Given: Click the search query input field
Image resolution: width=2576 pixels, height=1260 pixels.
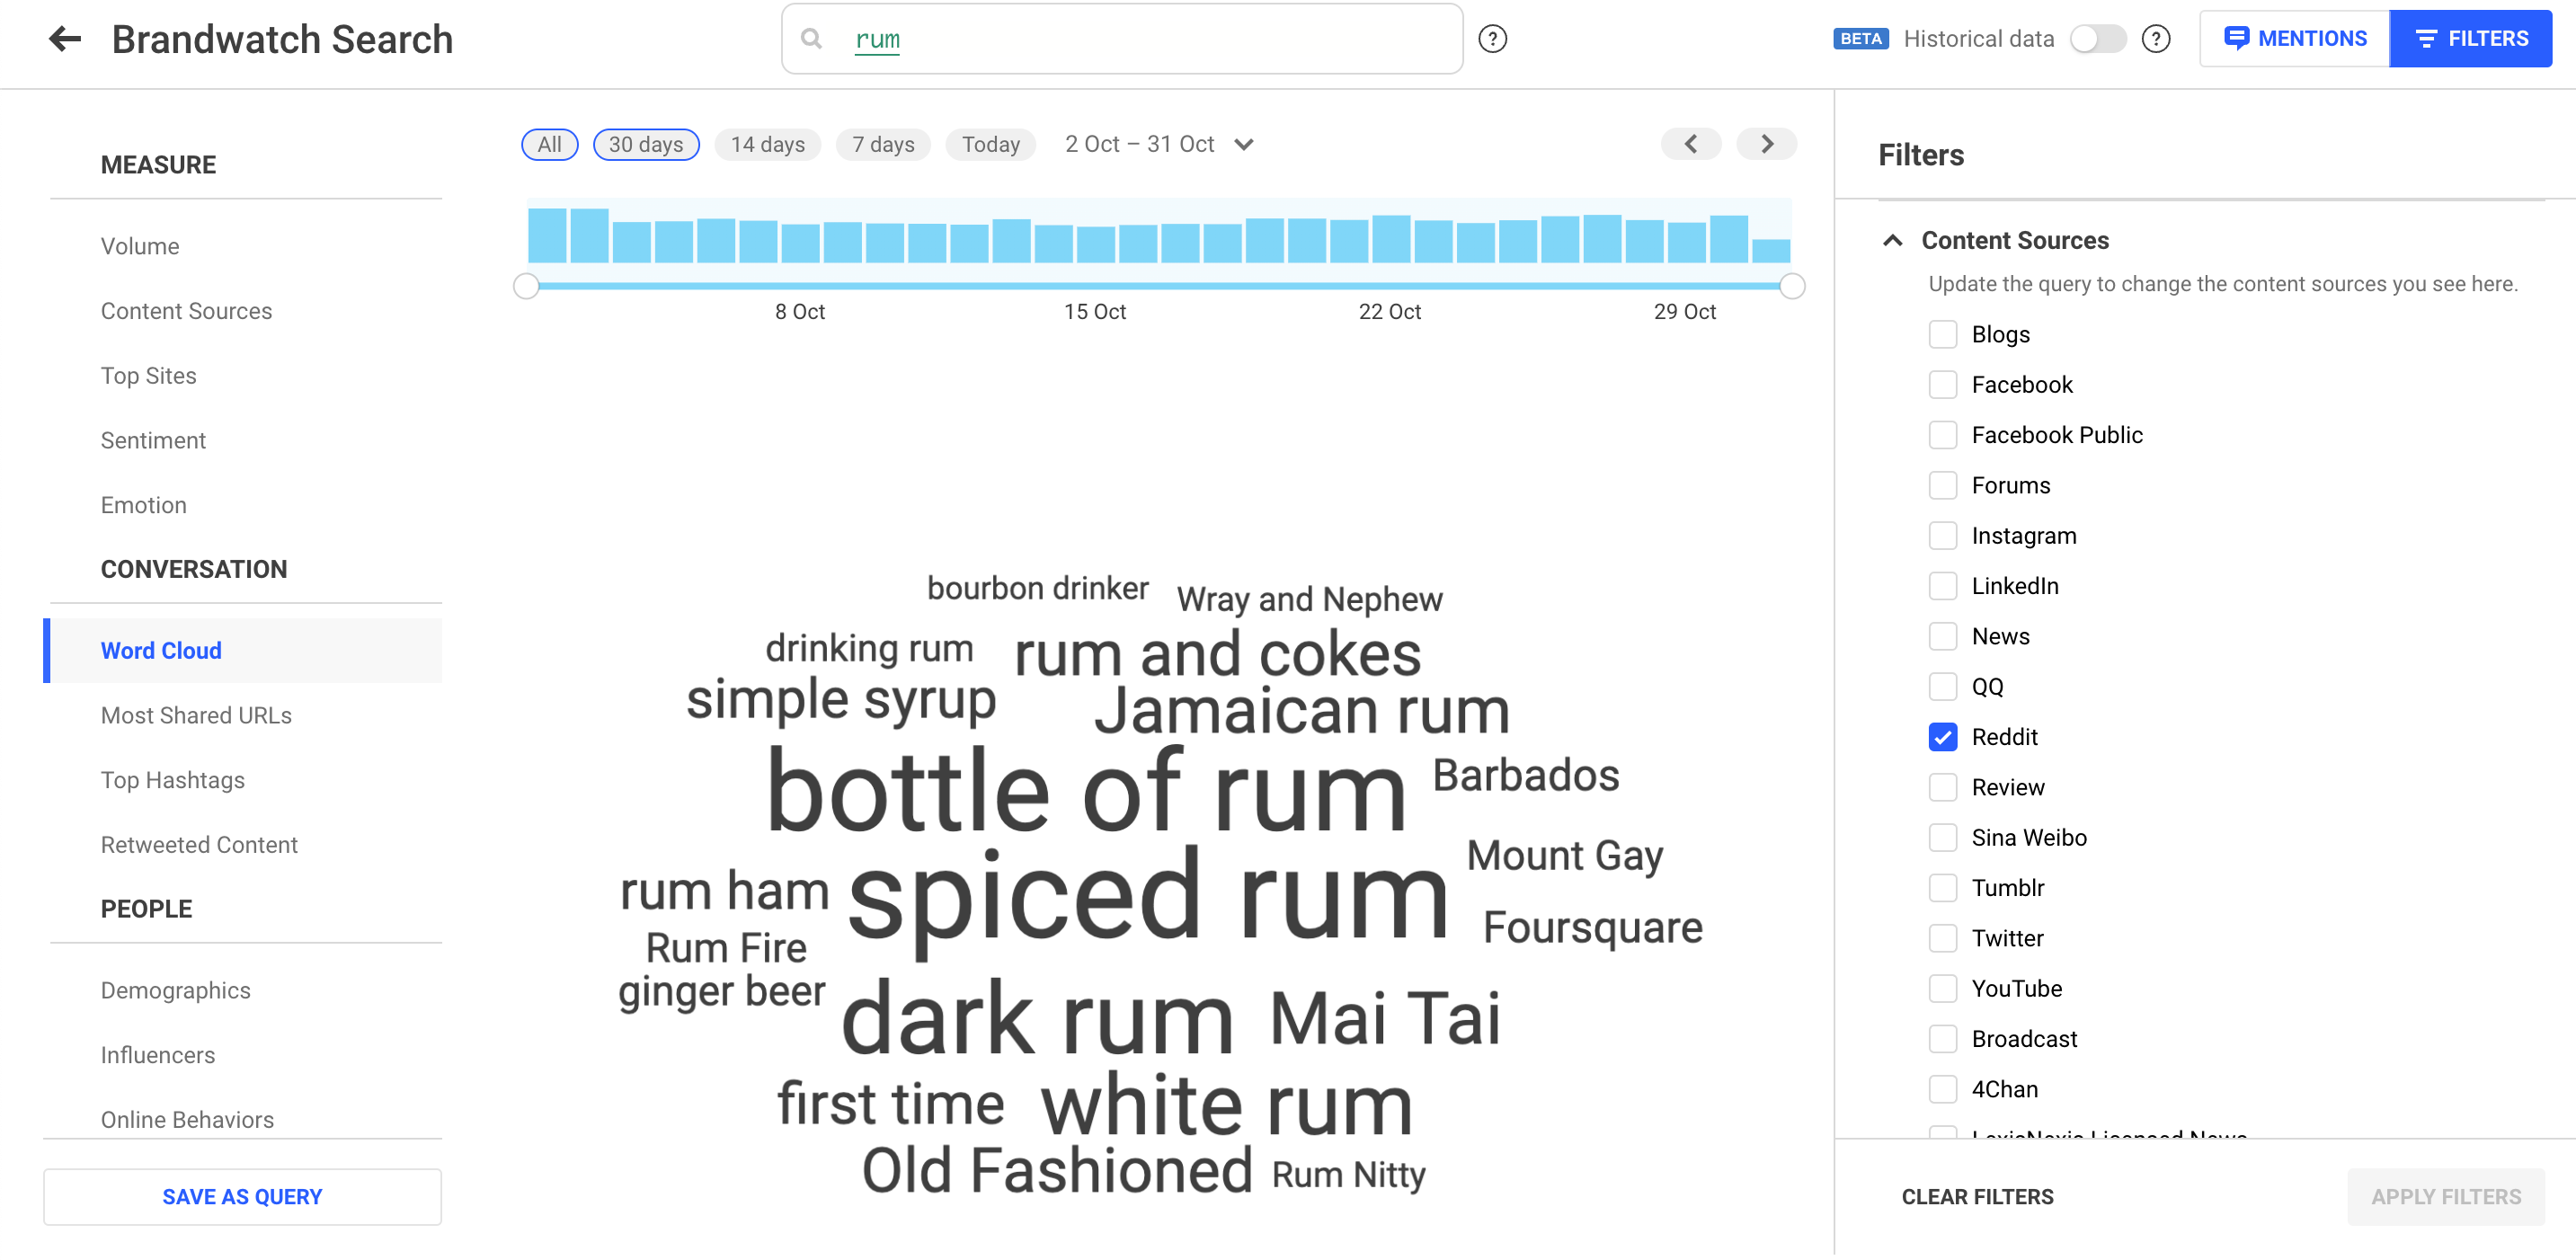Looking at the screenshot, I should tap(1122, 39).
